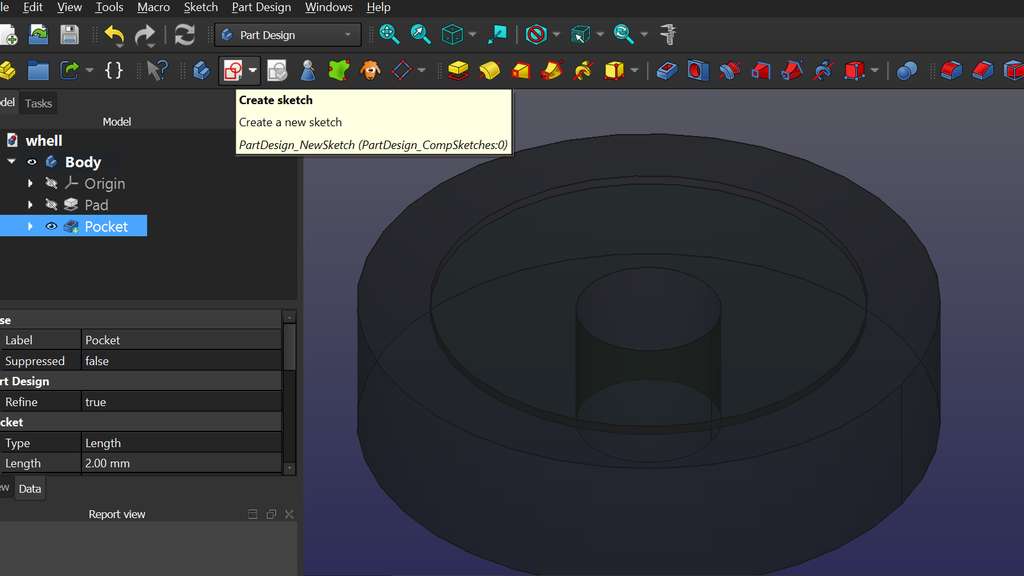Click the Fit selection zoom icon
The width and height of the screenshot is (1024, 576).
(x=421, y=35)
